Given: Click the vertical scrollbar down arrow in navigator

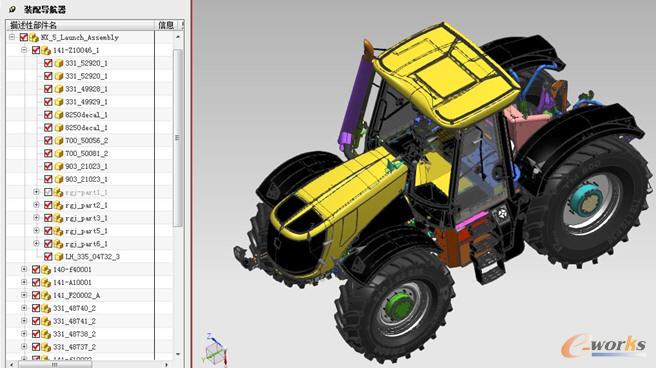Looking at the screenshot, I should coord(178,354).
